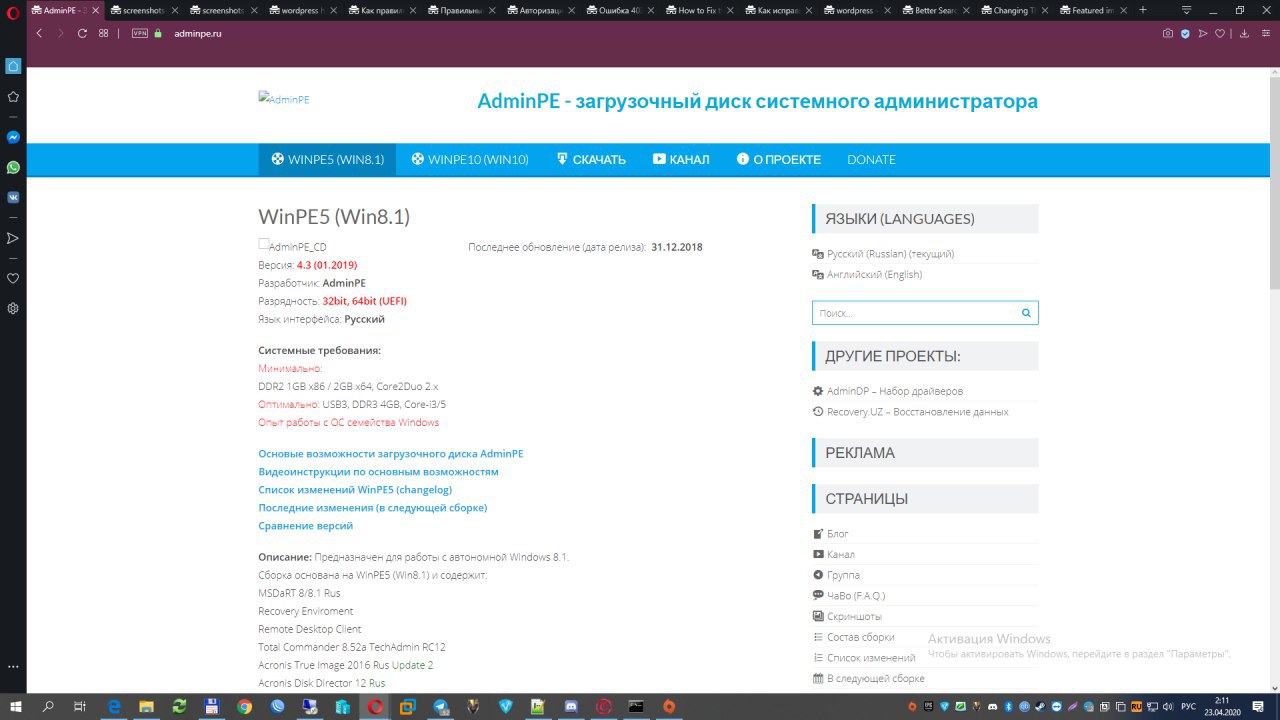Screen dimensions: 1280x720
Task: Open Блог page link
Action: pos(837,534)
